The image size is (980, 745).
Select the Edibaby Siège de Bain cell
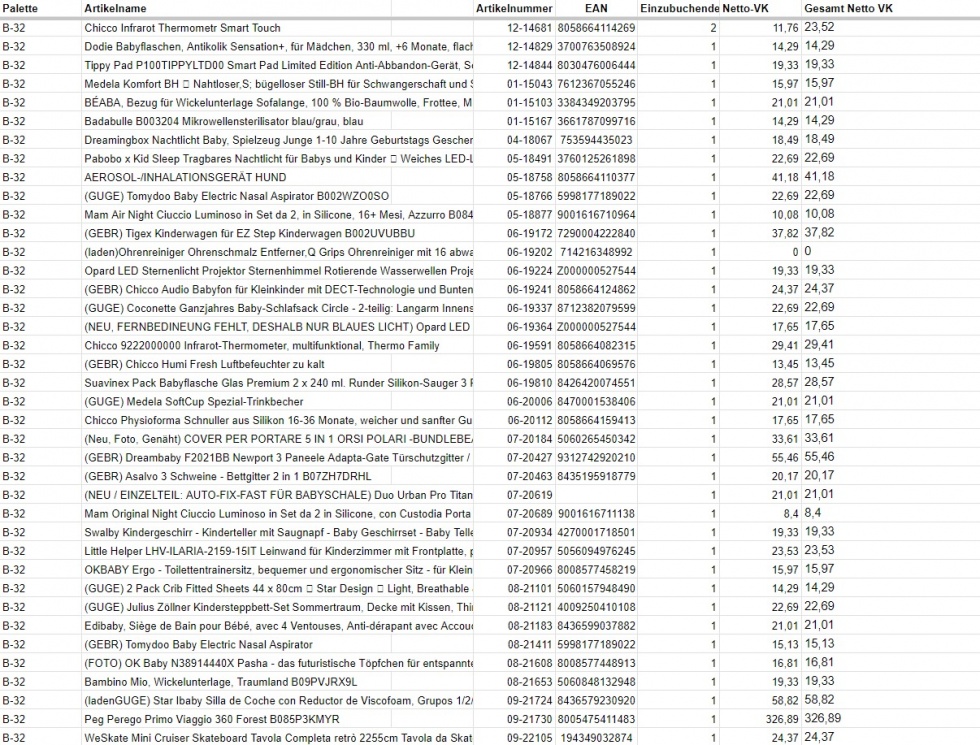(x=279, y=626)
